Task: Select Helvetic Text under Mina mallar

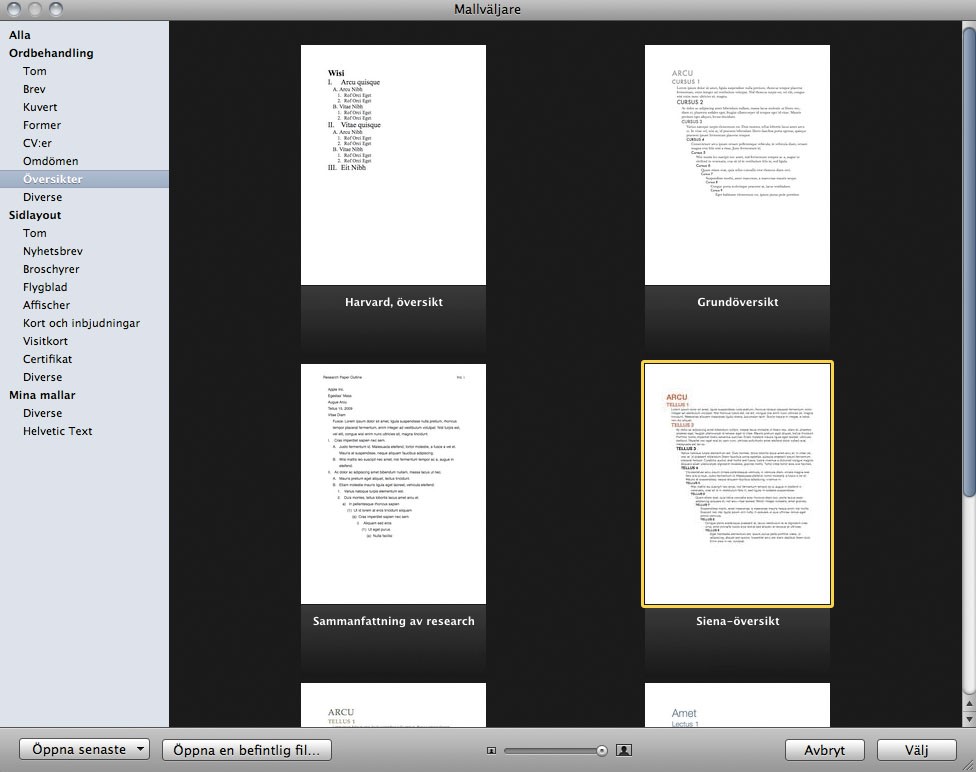Action: pos(58,431)
